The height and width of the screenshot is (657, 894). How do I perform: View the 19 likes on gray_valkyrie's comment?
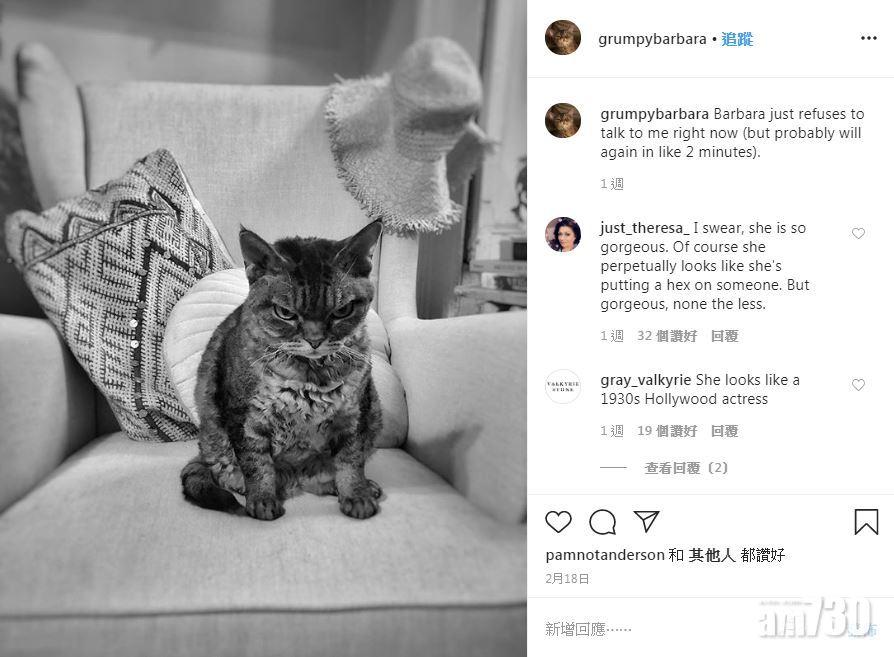pos(667,431)
